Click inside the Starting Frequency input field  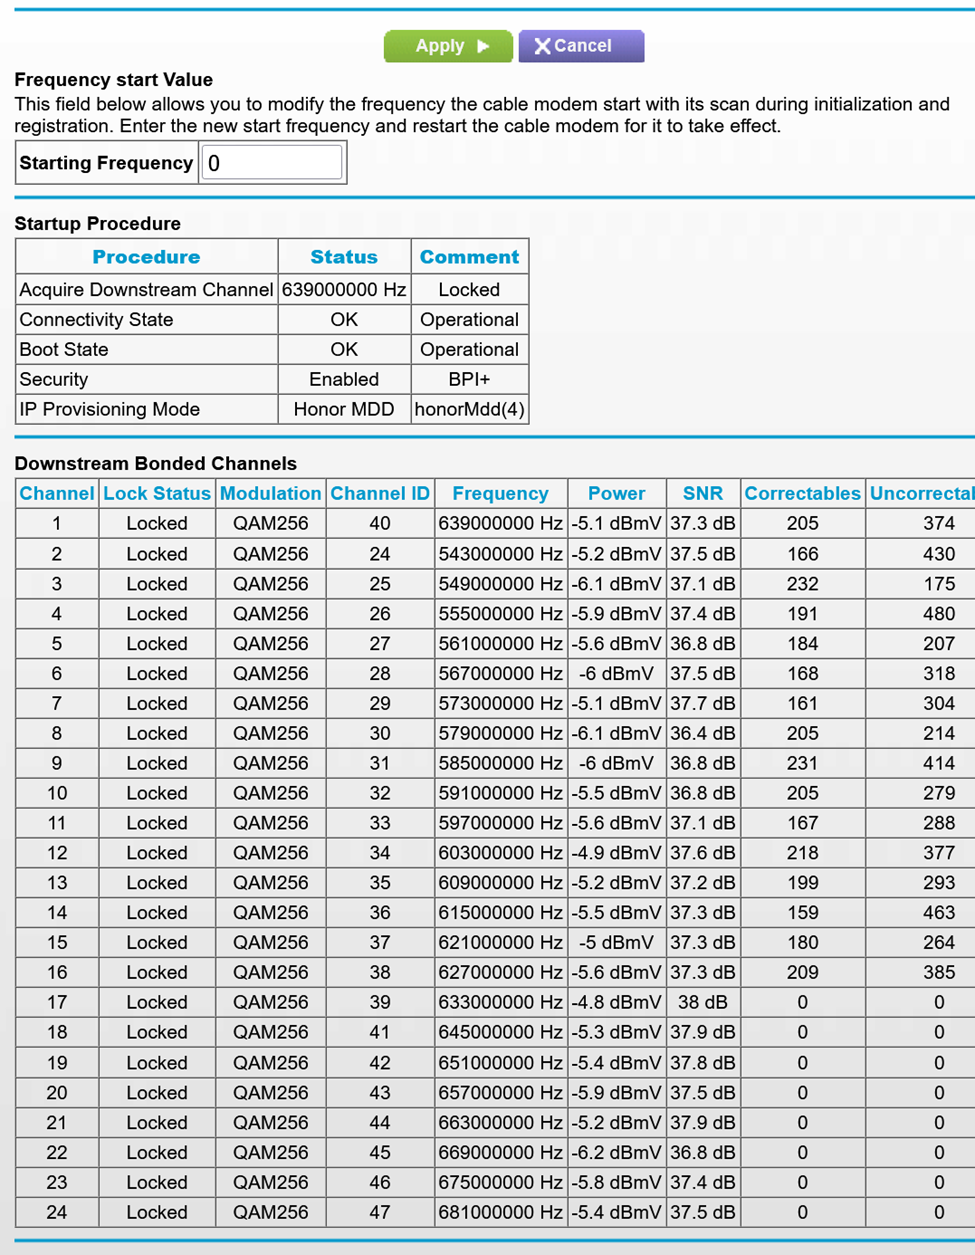pos(272,162)
